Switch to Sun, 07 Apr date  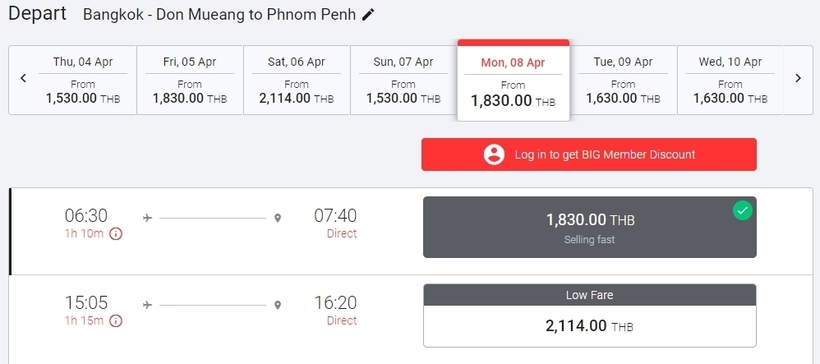coord(403,80)
